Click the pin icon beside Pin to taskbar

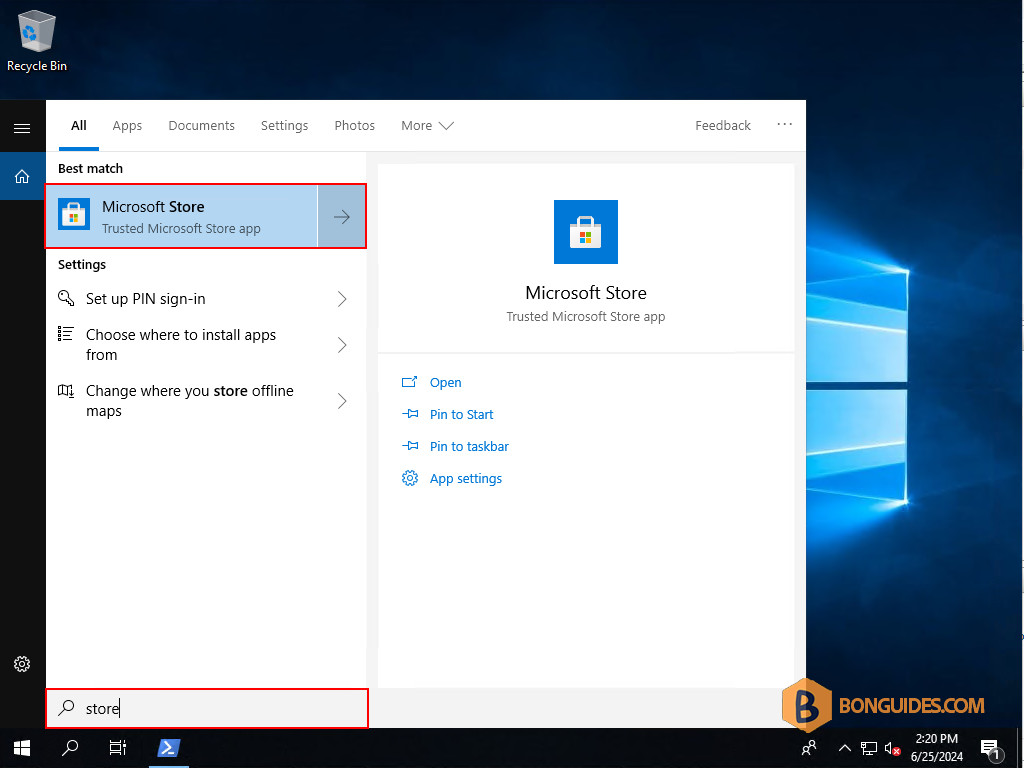pos(409,446)
